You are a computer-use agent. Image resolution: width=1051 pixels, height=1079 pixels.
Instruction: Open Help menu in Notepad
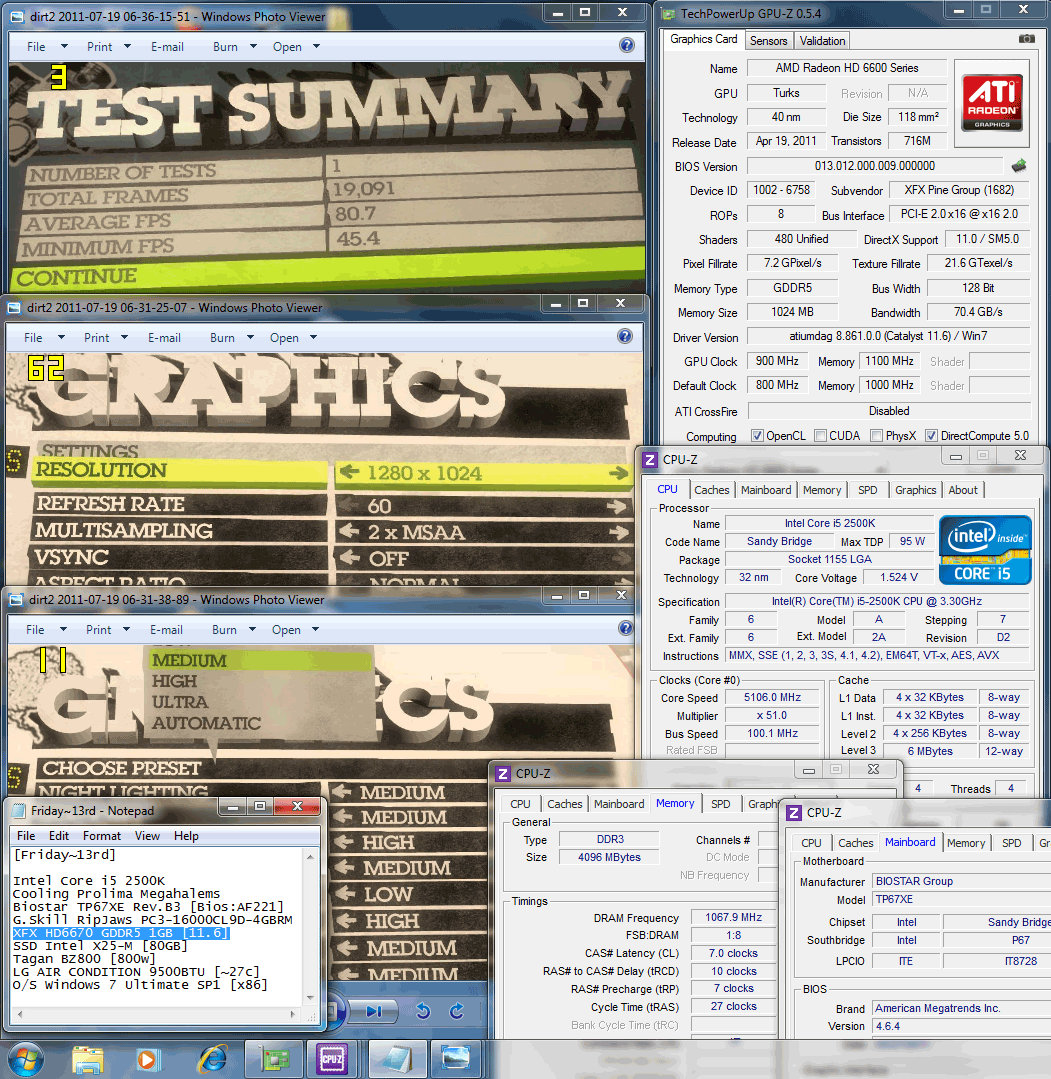pos(187,835)
